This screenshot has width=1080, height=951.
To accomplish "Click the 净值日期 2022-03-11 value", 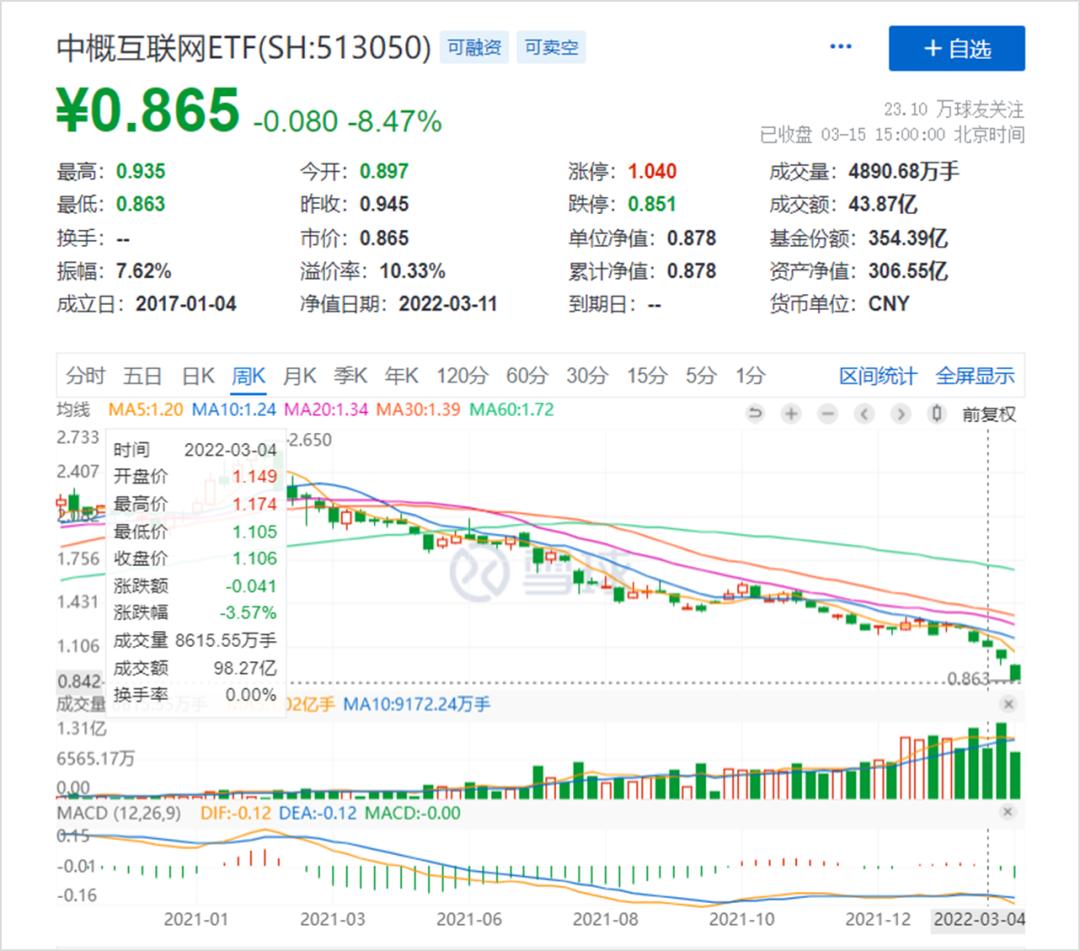I will coord(448,304).
